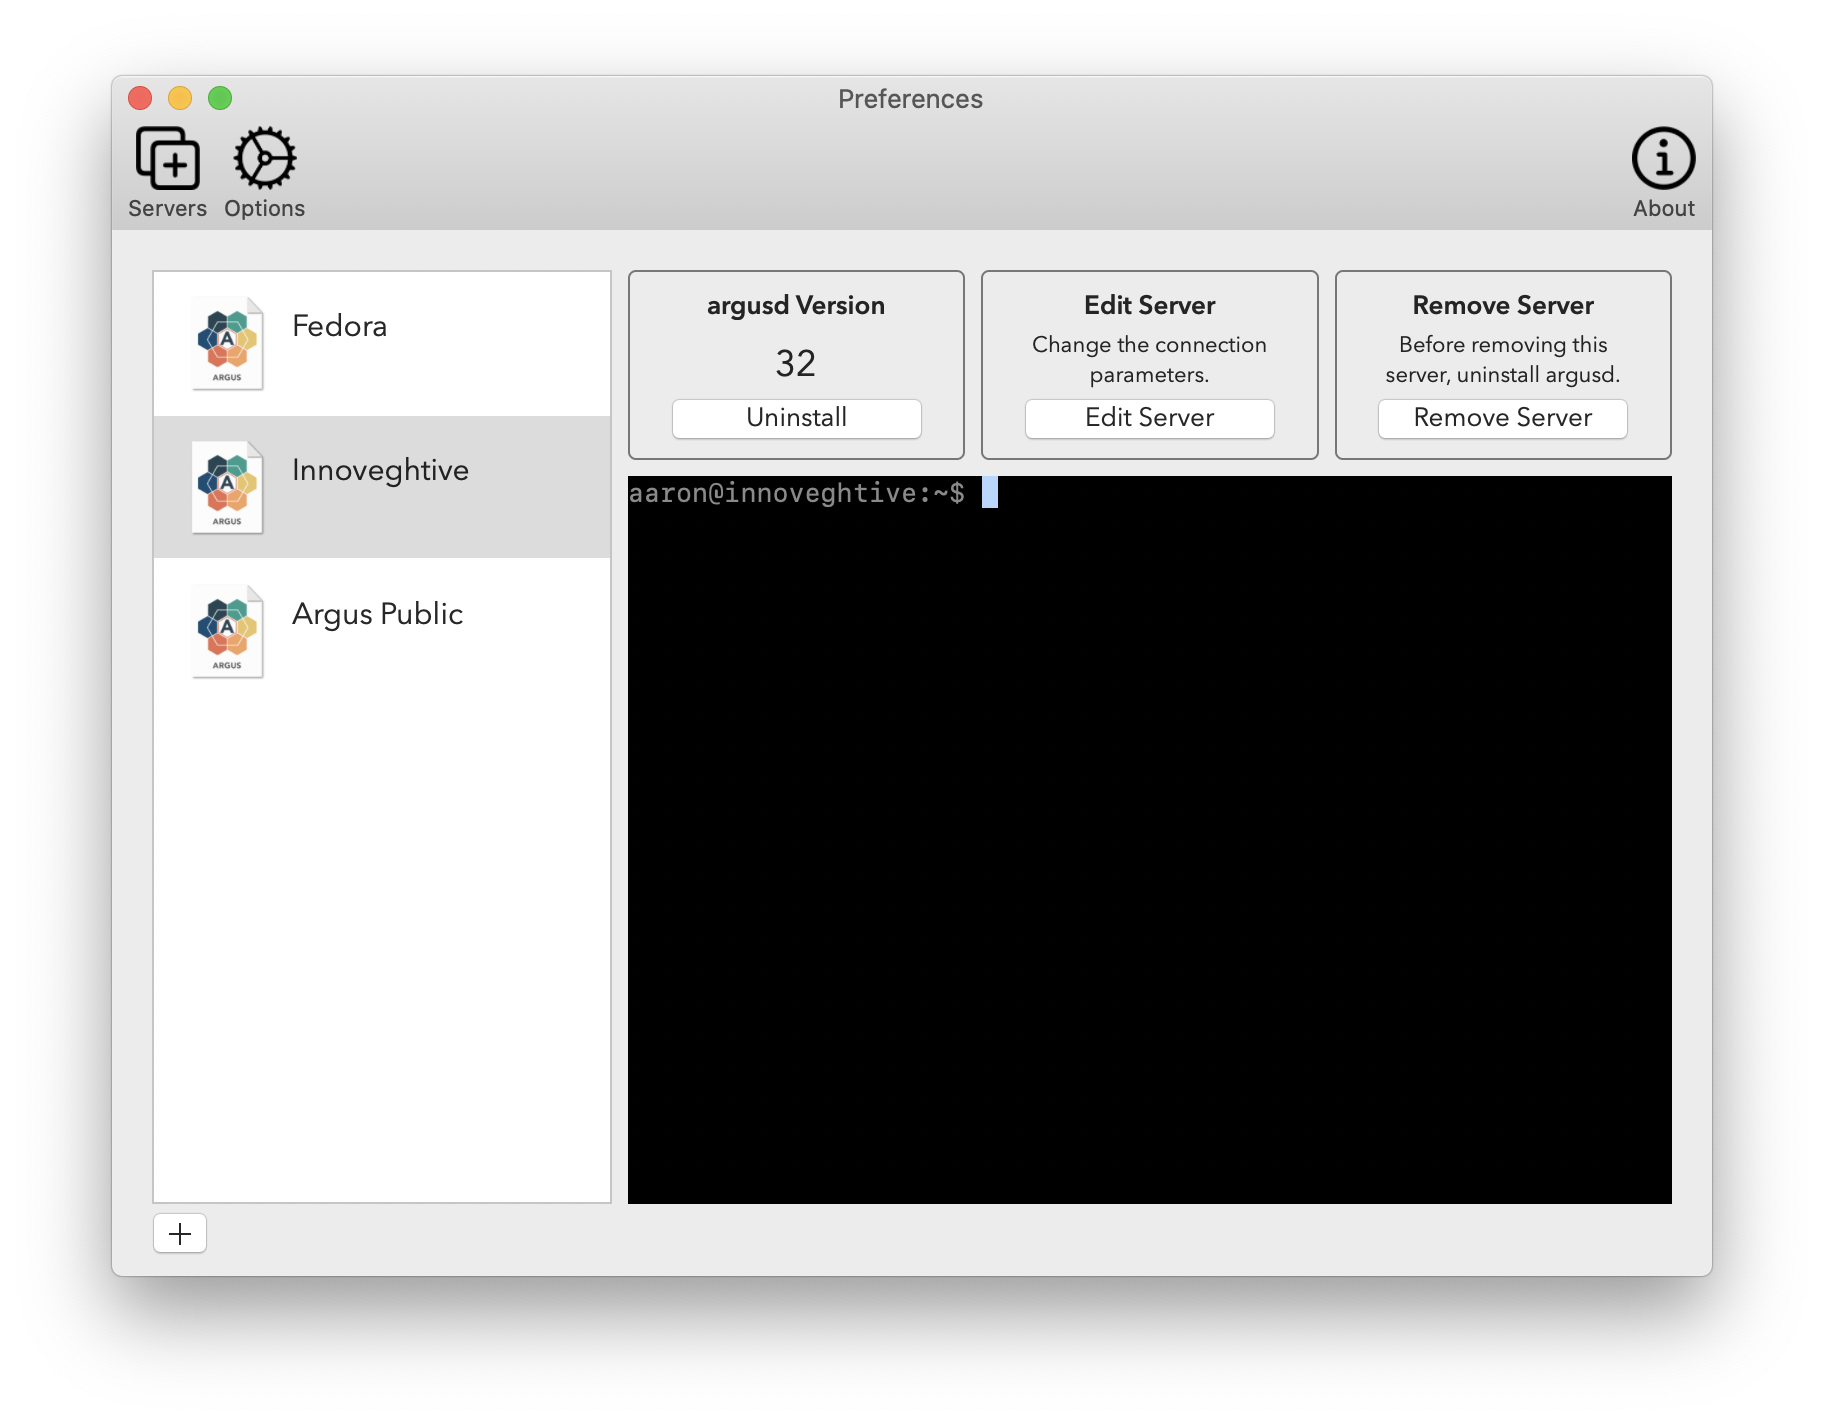Click the Innoveghtive server Argus icon
1824x1424 pixels.
(x=228, y=487)
